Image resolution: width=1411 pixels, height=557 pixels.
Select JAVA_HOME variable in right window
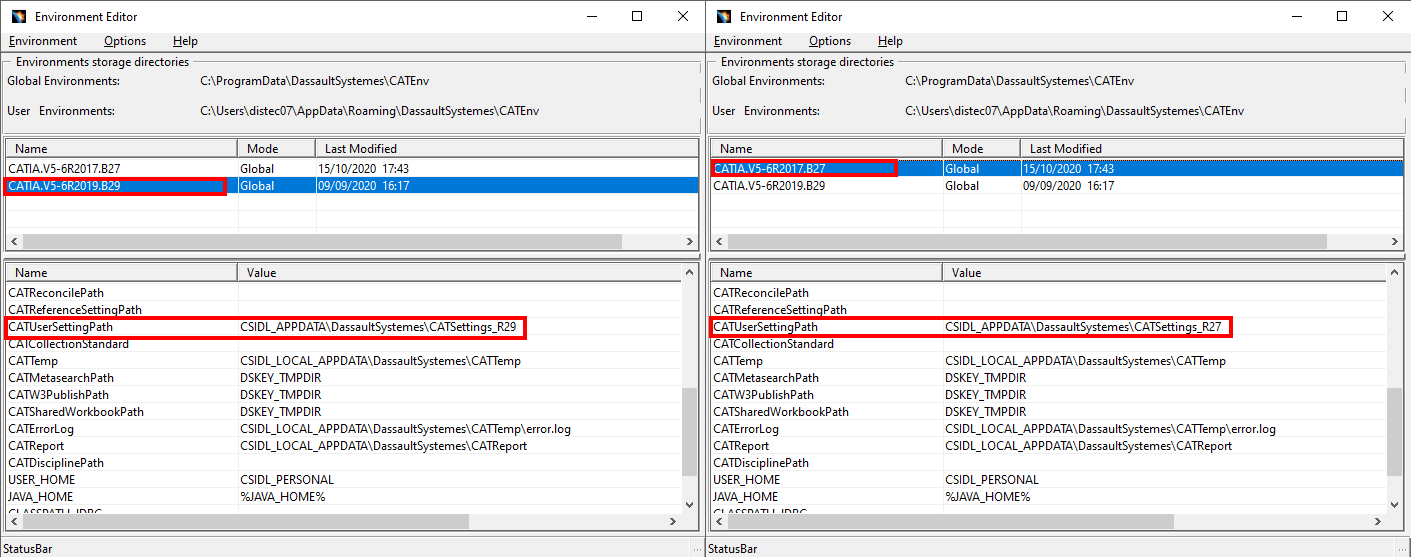pyautogui.click(x=745, y=497)
